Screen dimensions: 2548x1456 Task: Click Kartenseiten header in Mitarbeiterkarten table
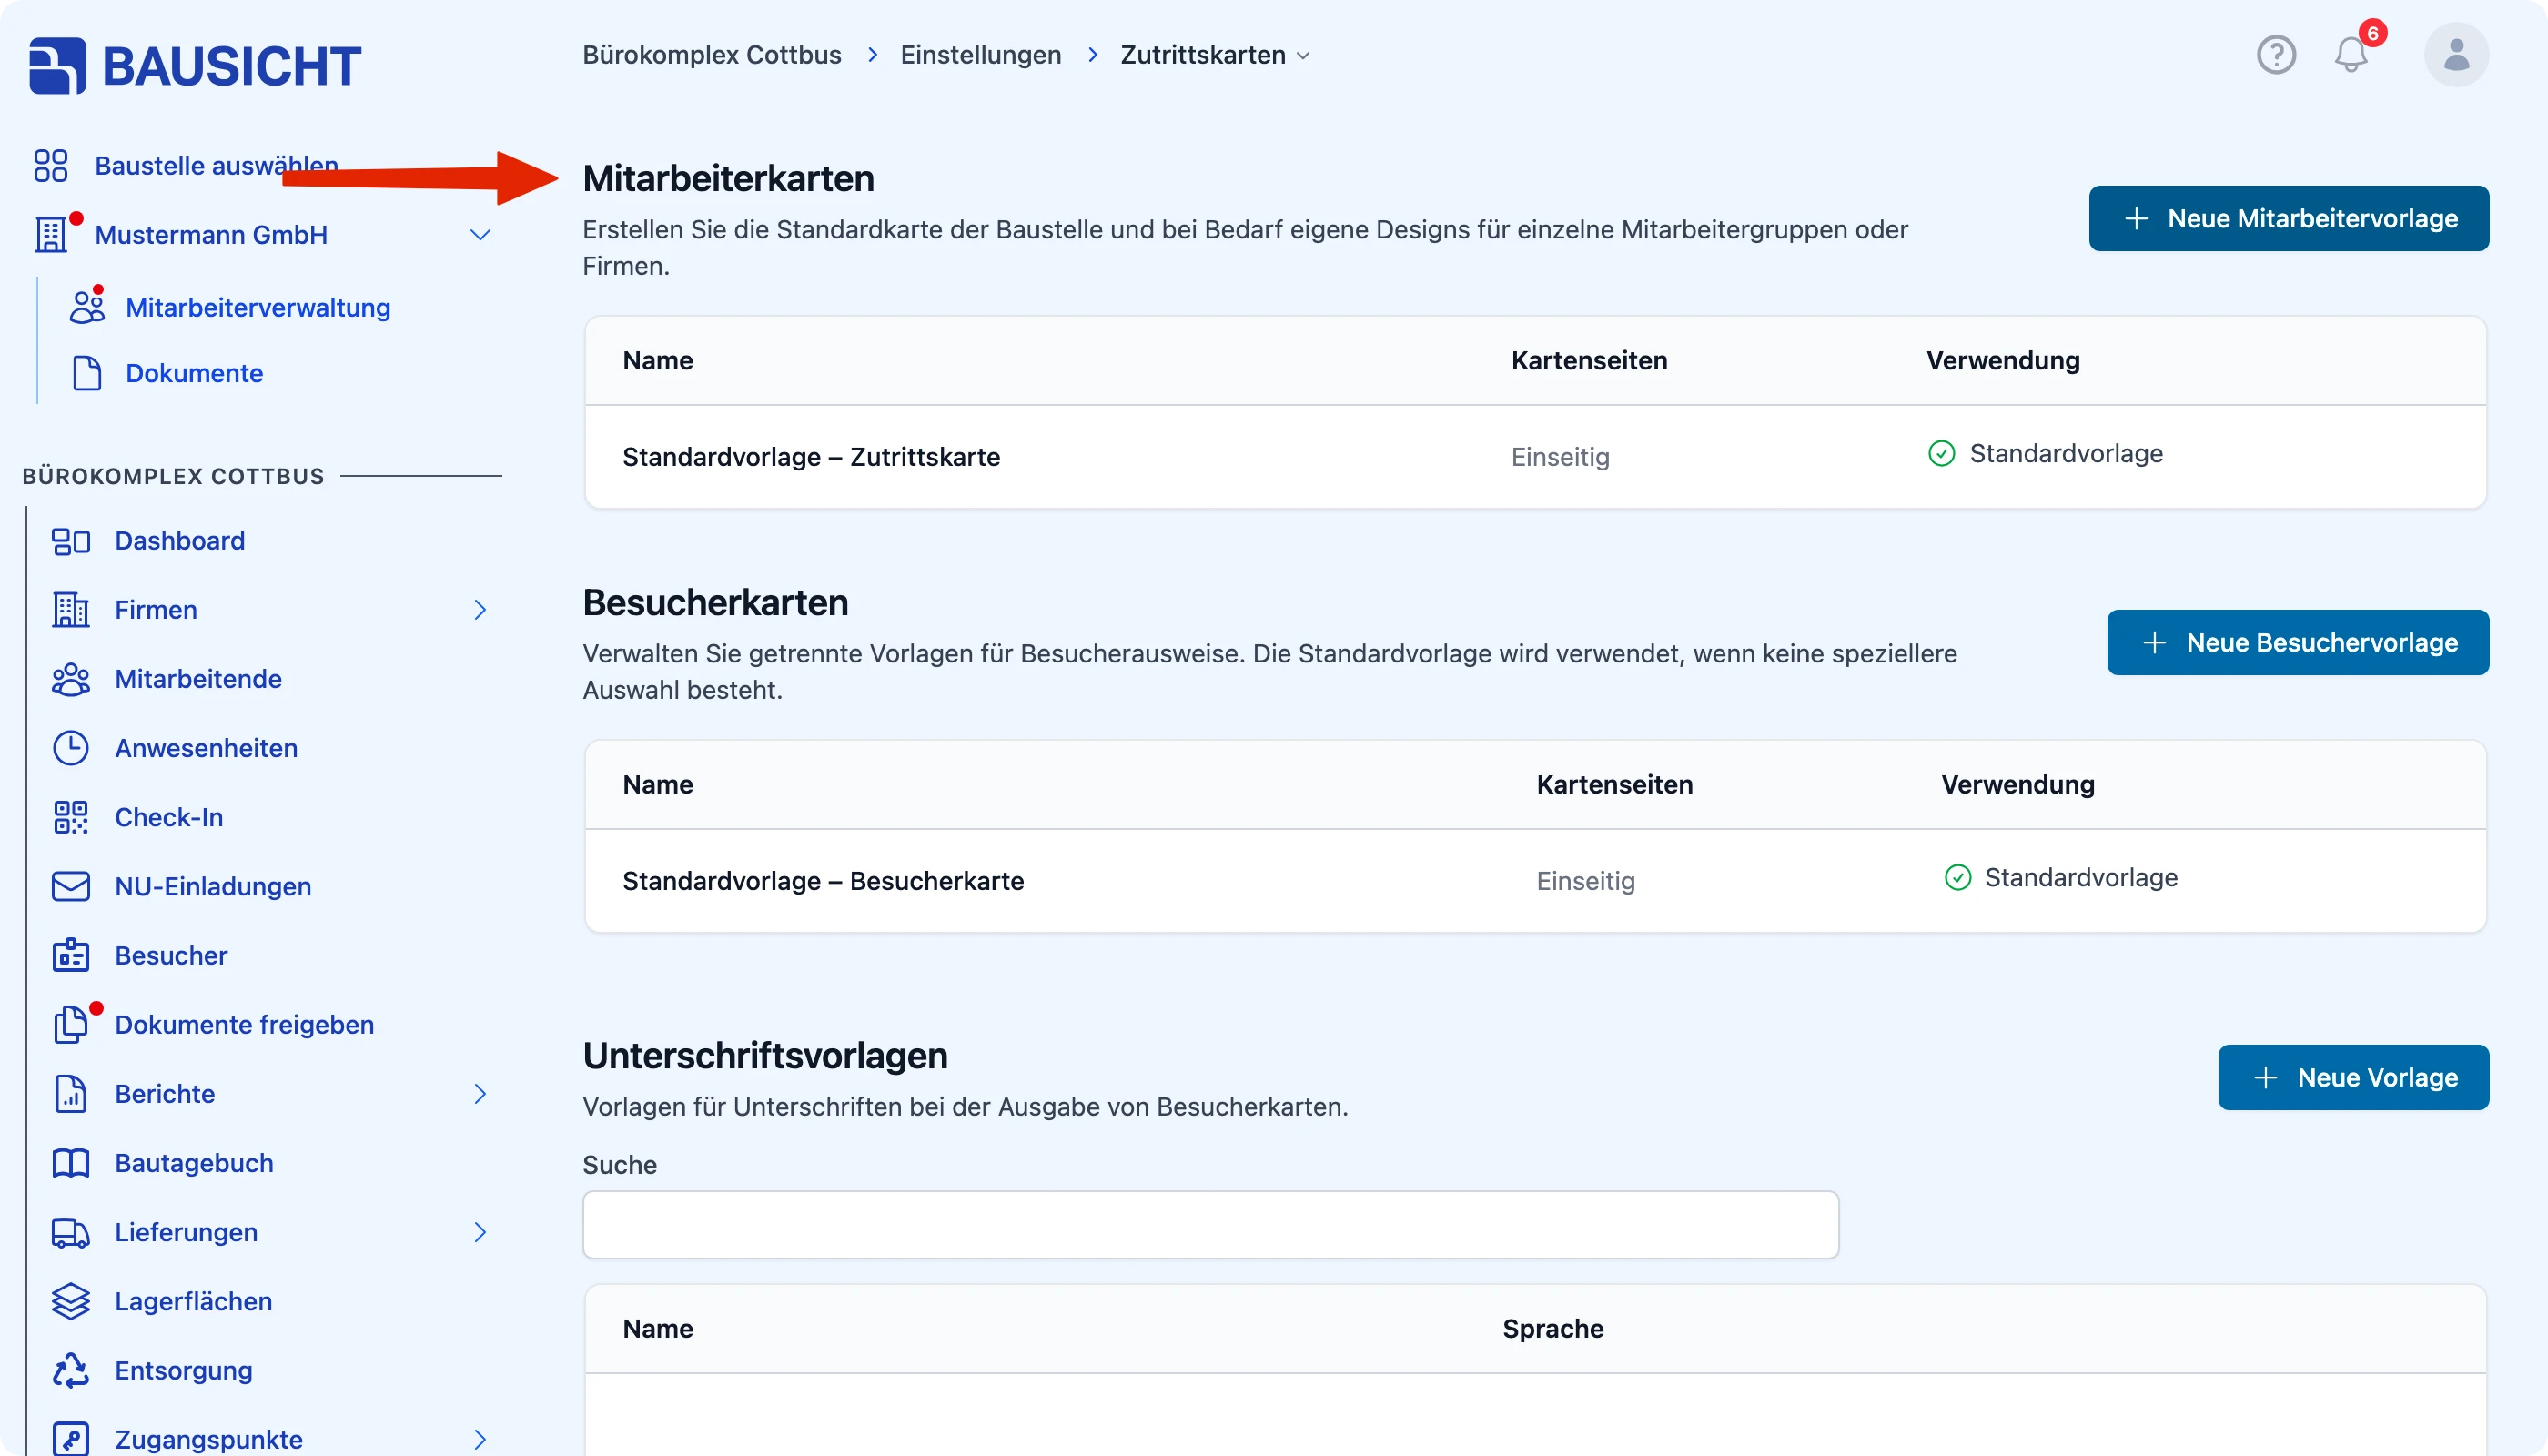pos(1589,361)
